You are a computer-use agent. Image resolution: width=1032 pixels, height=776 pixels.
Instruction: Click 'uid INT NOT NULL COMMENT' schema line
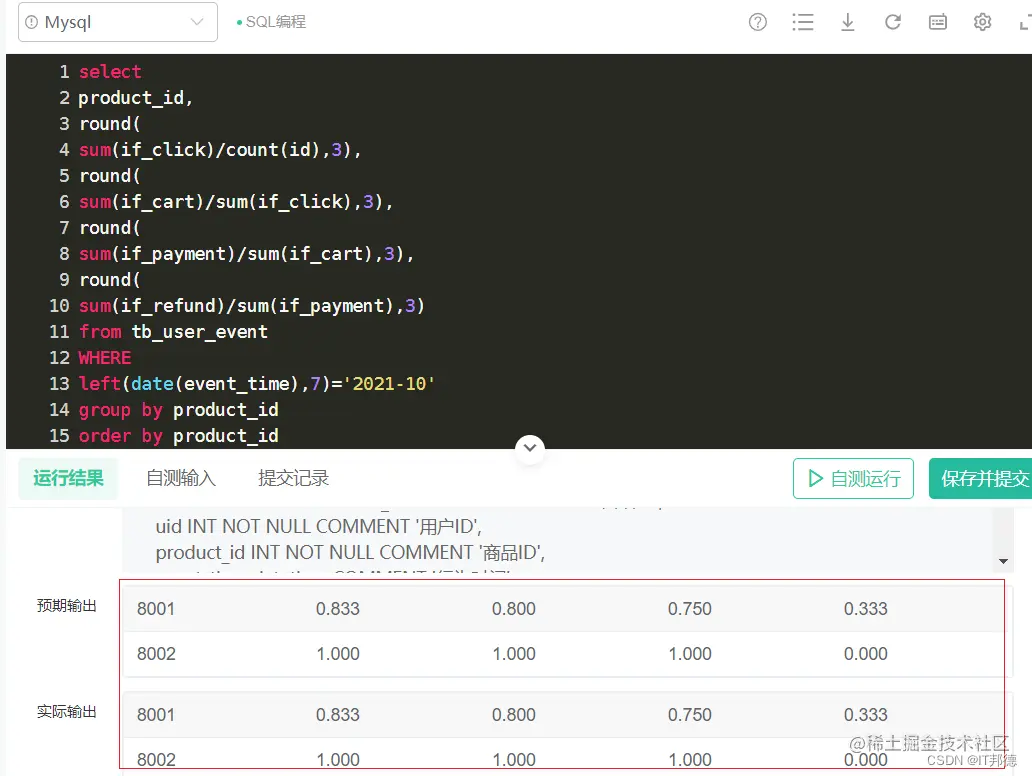point(319,527)
